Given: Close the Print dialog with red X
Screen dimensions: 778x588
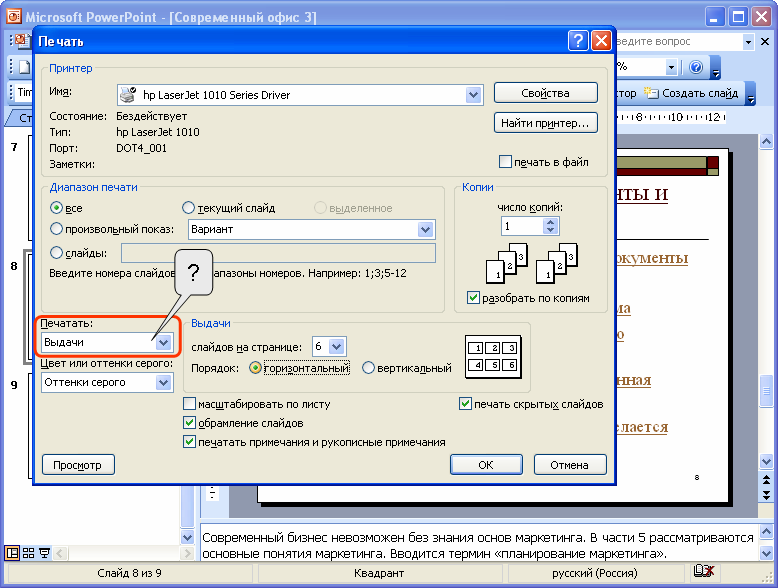Looking at the screenshot, I should point(601,41).
